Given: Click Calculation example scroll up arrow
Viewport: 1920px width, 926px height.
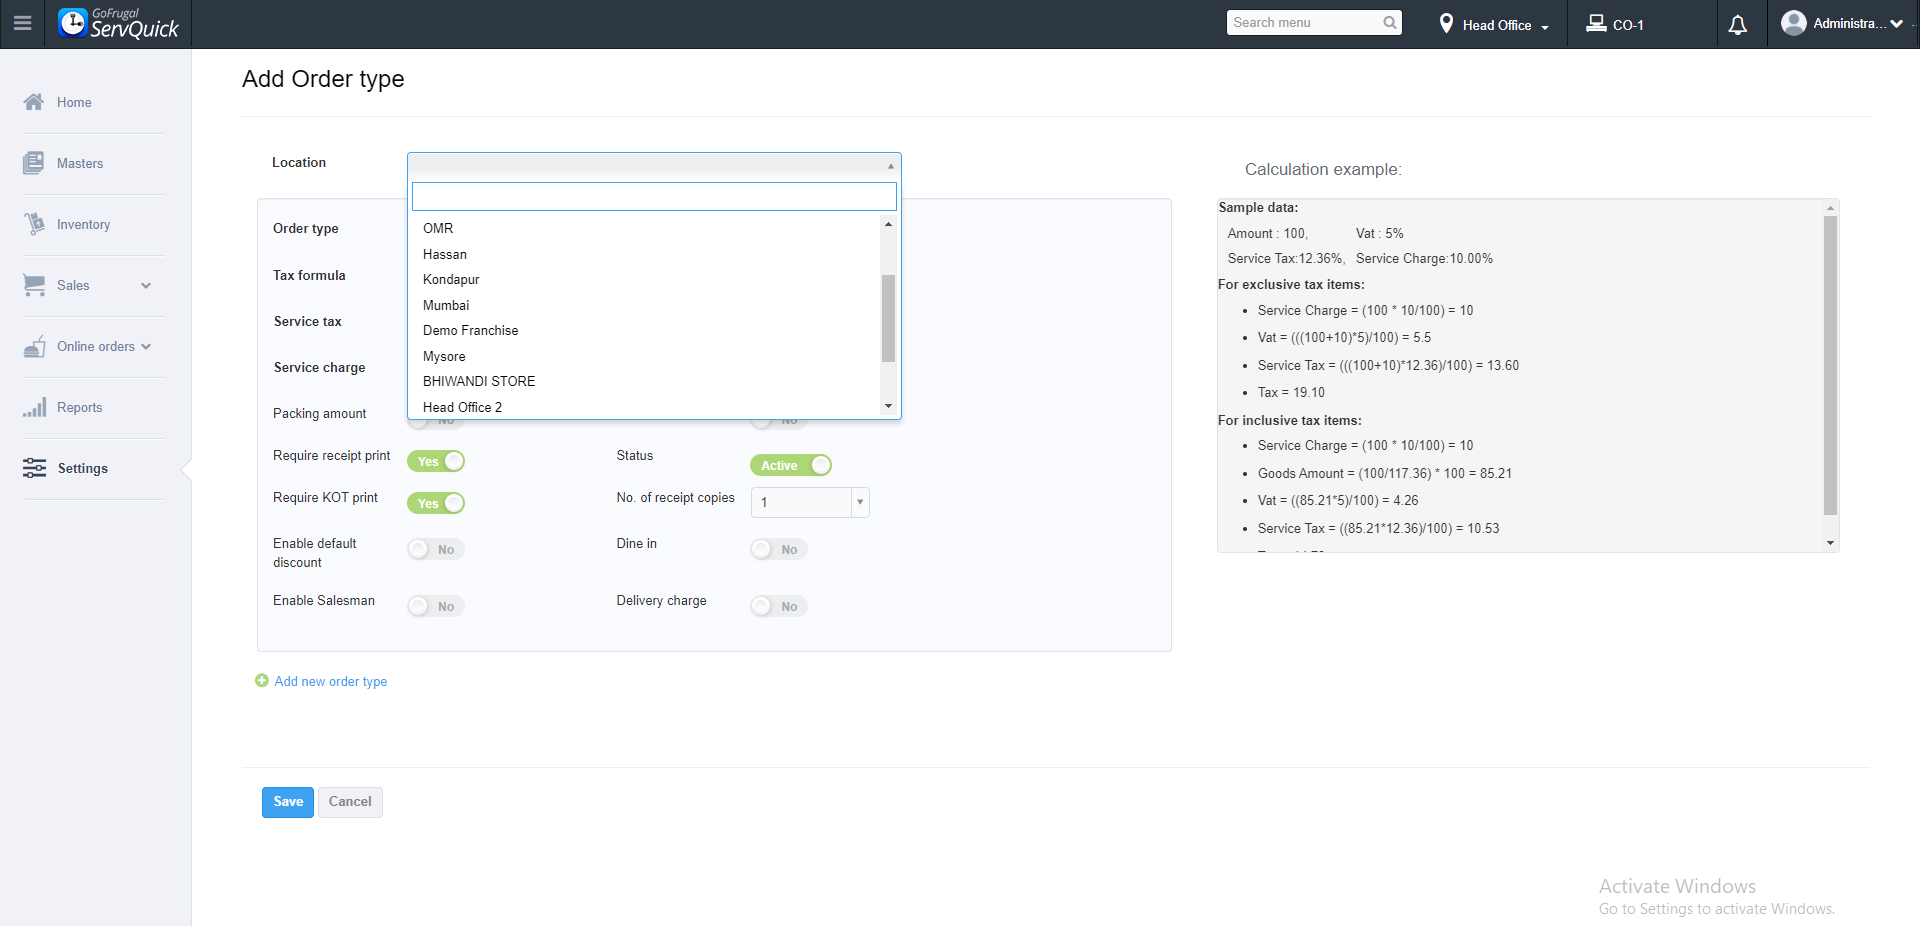Looking at the screenshot, I should pyautogui.click(x=1830, y=208).
